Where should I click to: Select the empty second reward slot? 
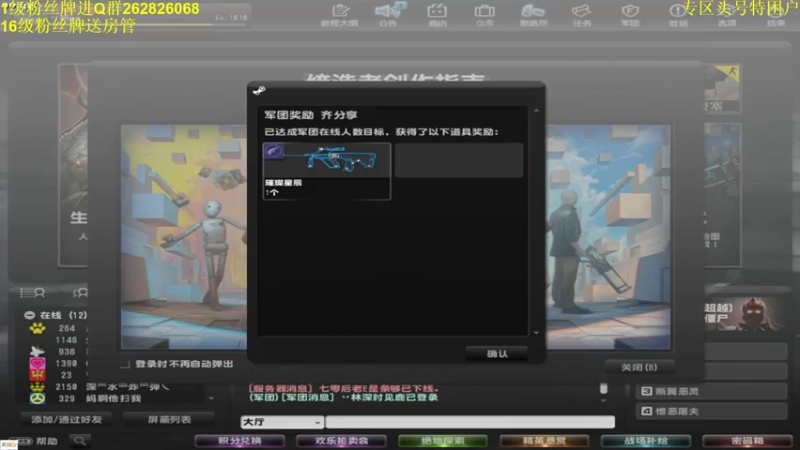click(x=459, y=160)
